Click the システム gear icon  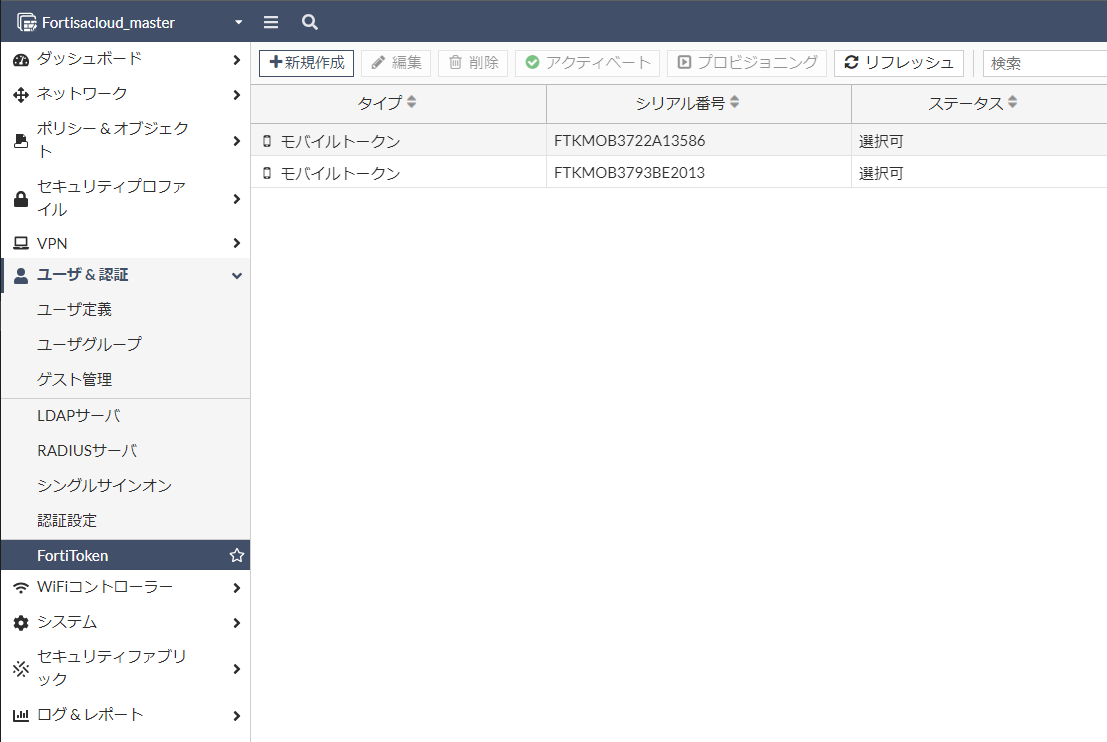click(21, 623)
